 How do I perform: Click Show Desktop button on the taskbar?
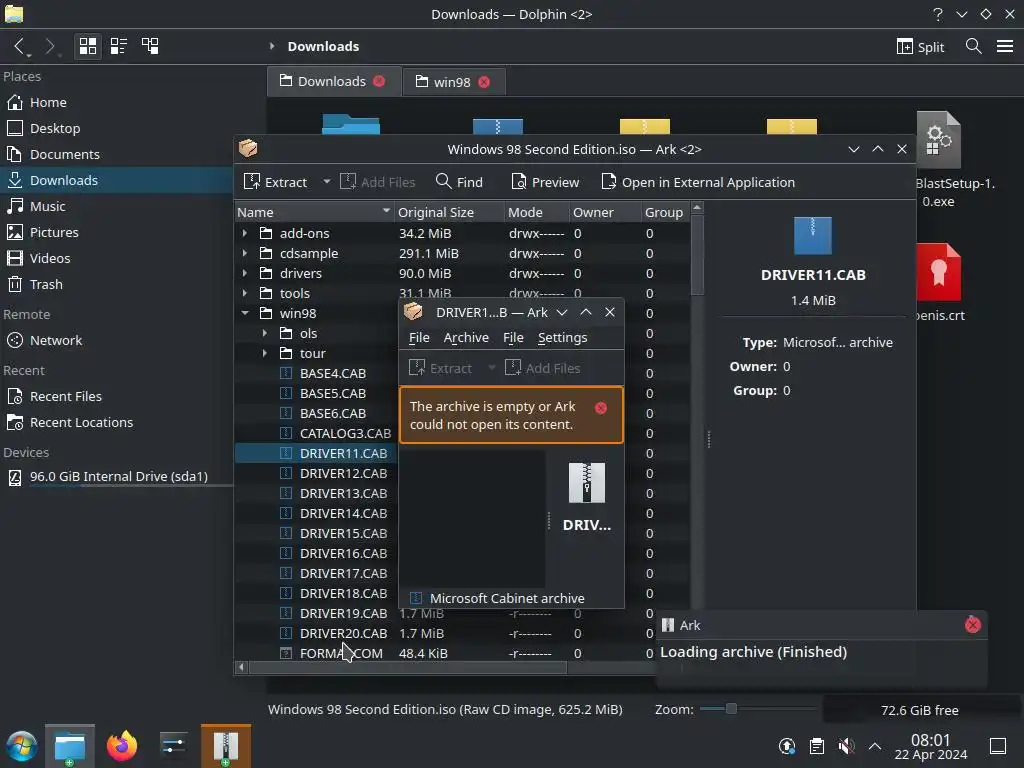[998, 746]
